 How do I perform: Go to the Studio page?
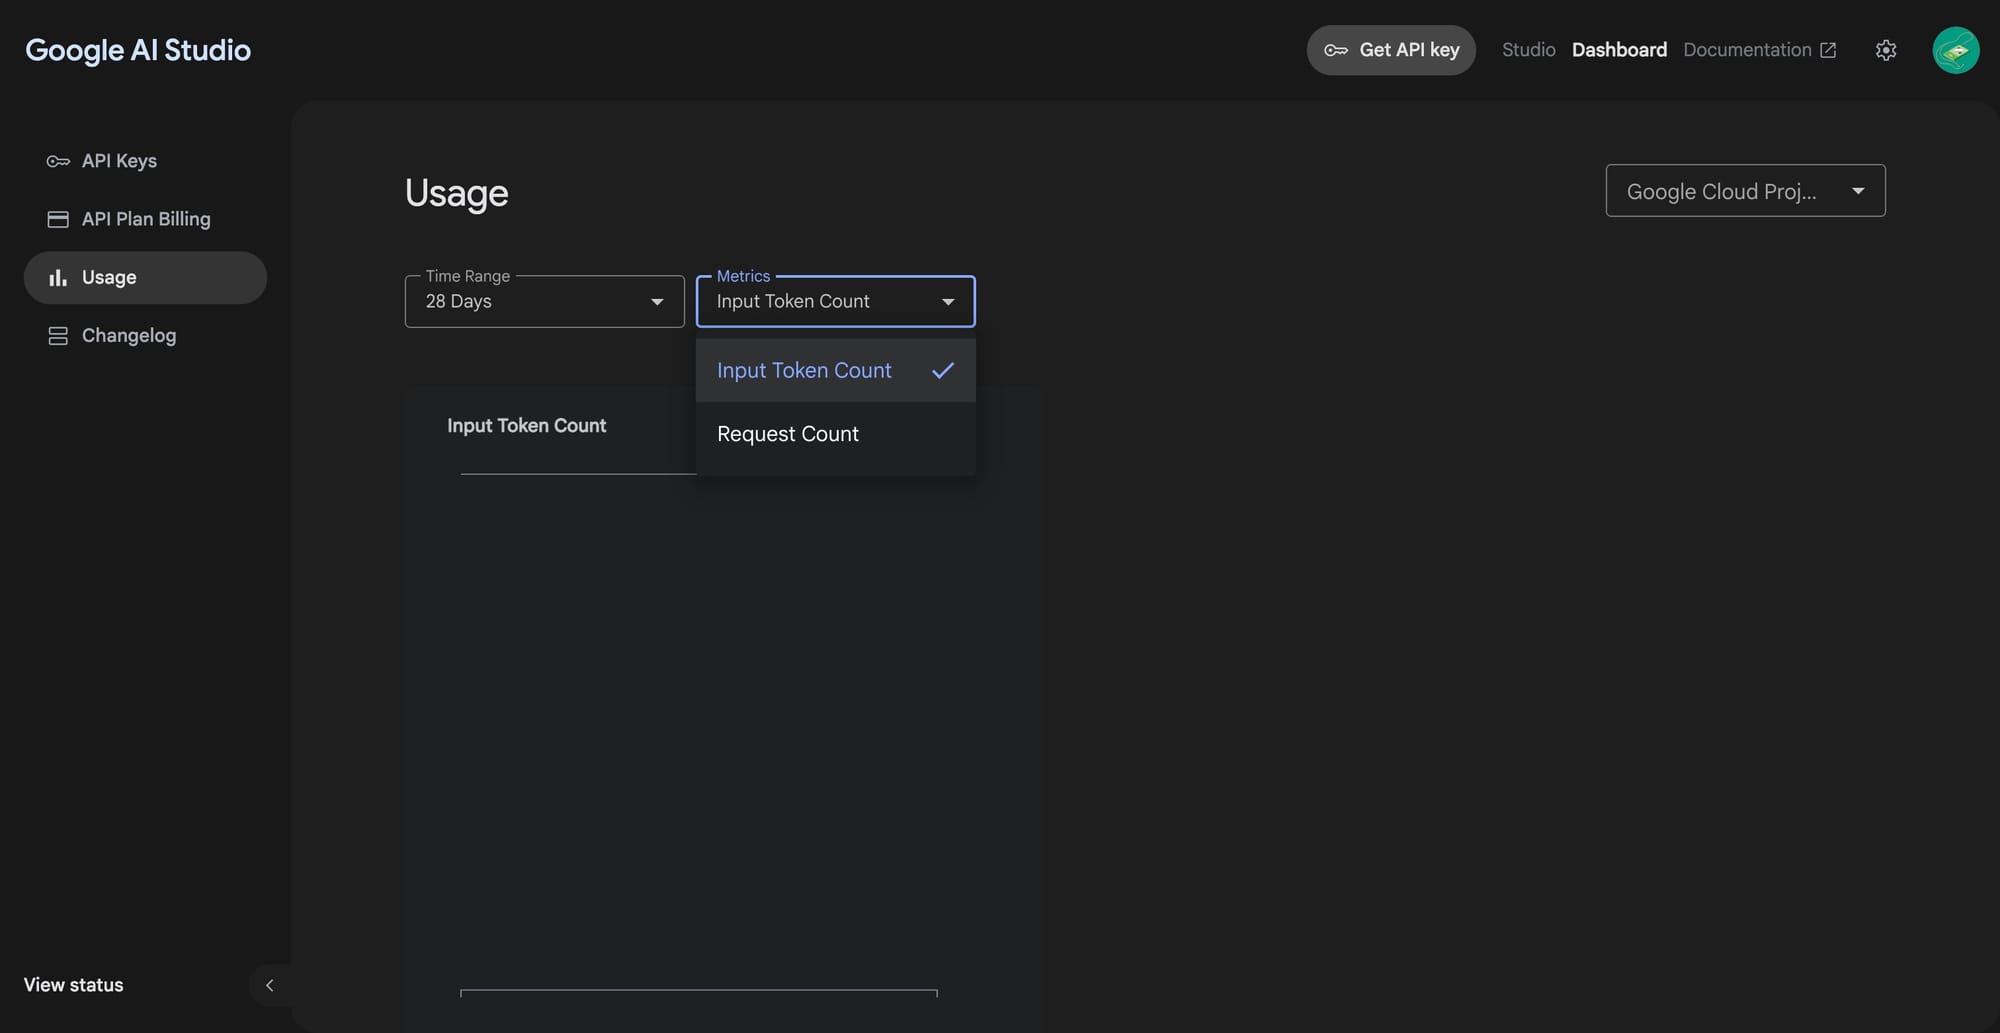tap(1528, 50)
